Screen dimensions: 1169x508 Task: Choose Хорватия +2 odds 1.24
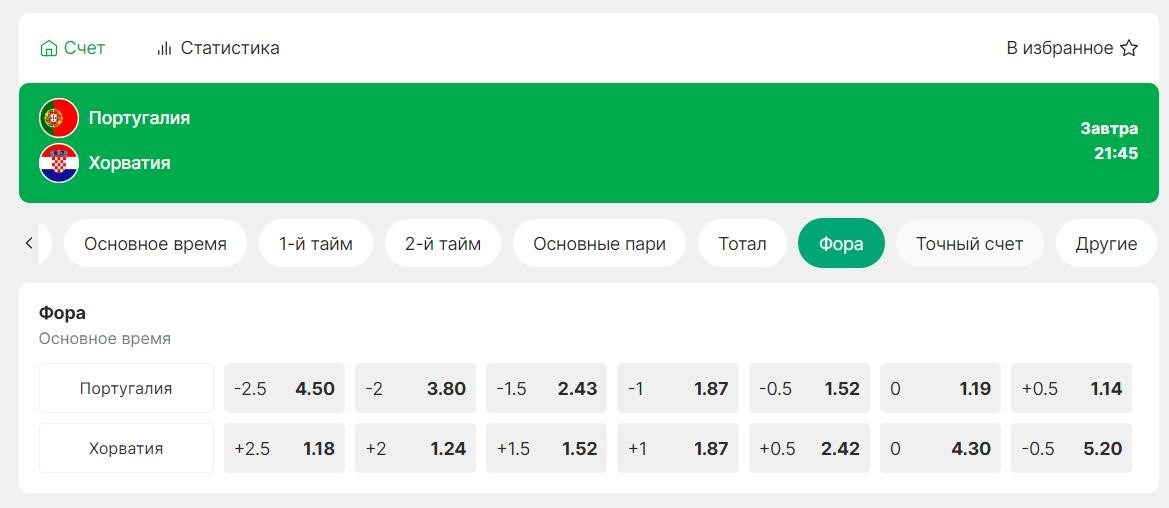tap(415, 448)
